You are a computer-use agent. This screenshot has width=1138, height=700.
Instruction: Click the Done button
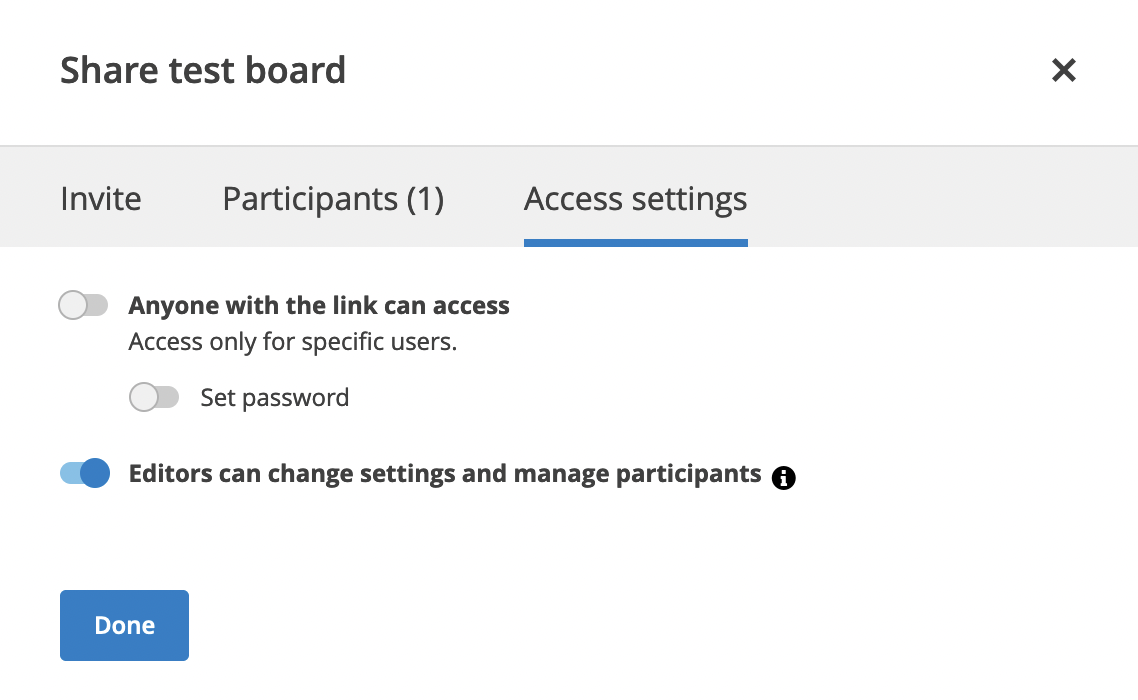pos(124,625)
